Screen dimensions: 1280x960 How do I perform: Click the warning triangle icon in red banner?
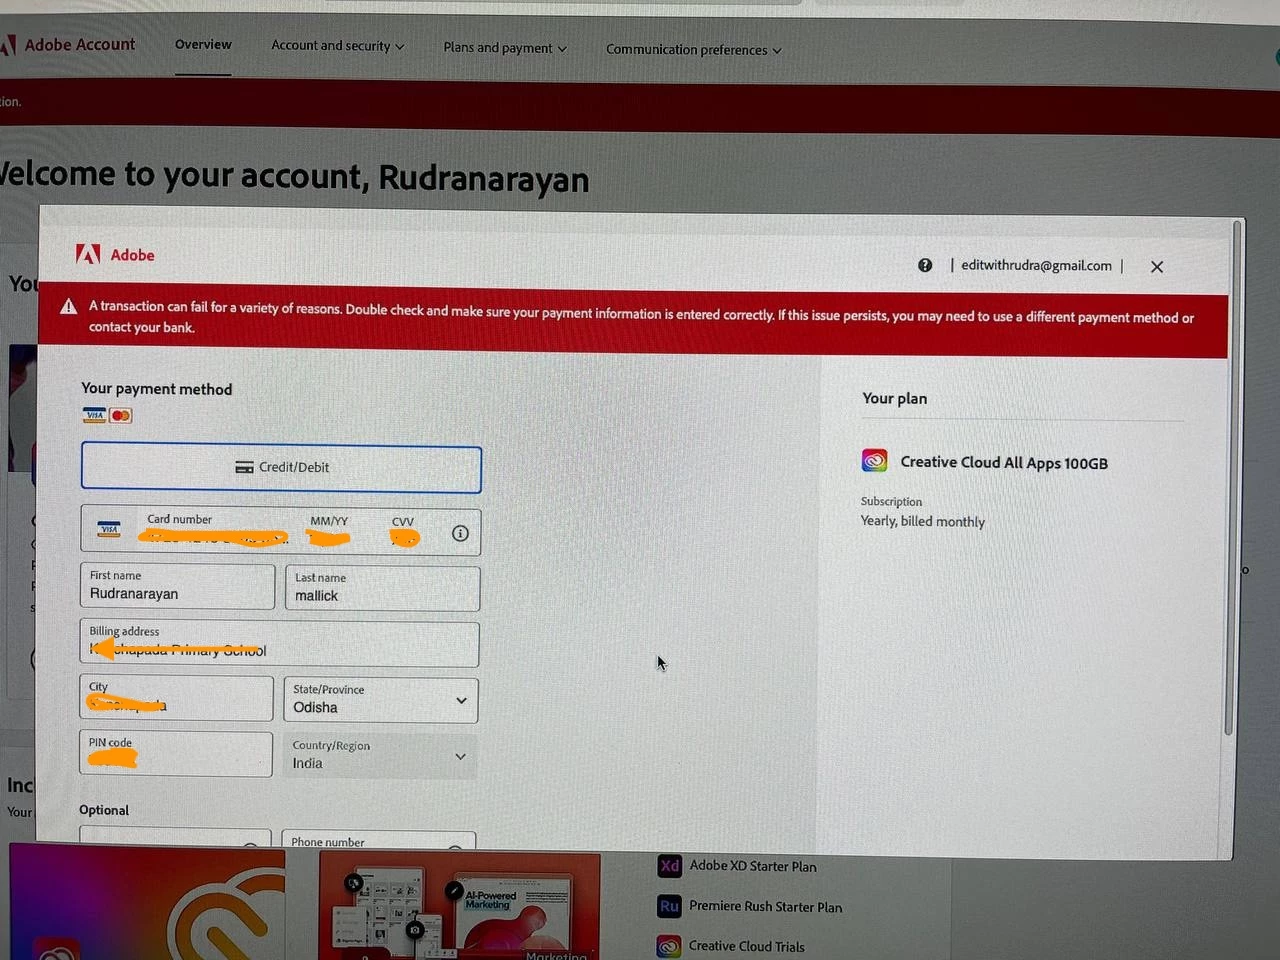[x=69, y=307]
